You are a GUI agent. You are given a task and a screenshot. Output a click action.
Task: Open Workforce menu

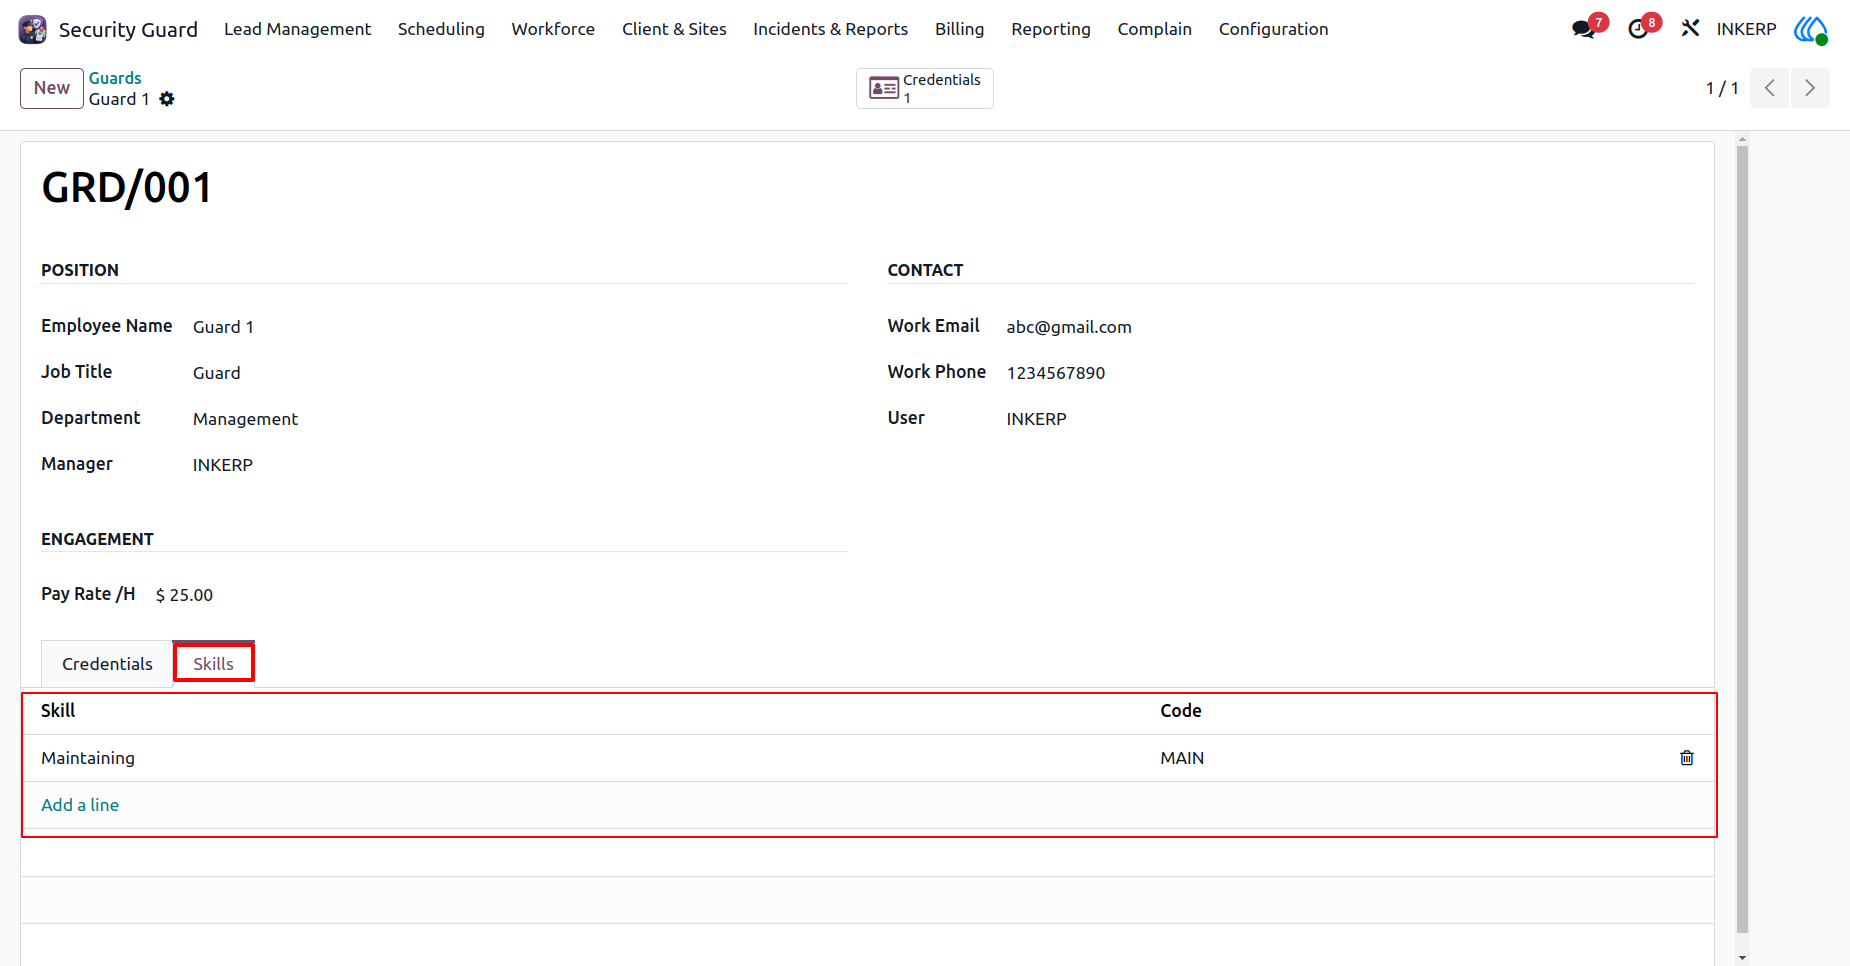pyautogui.click(x=553, y=29)
